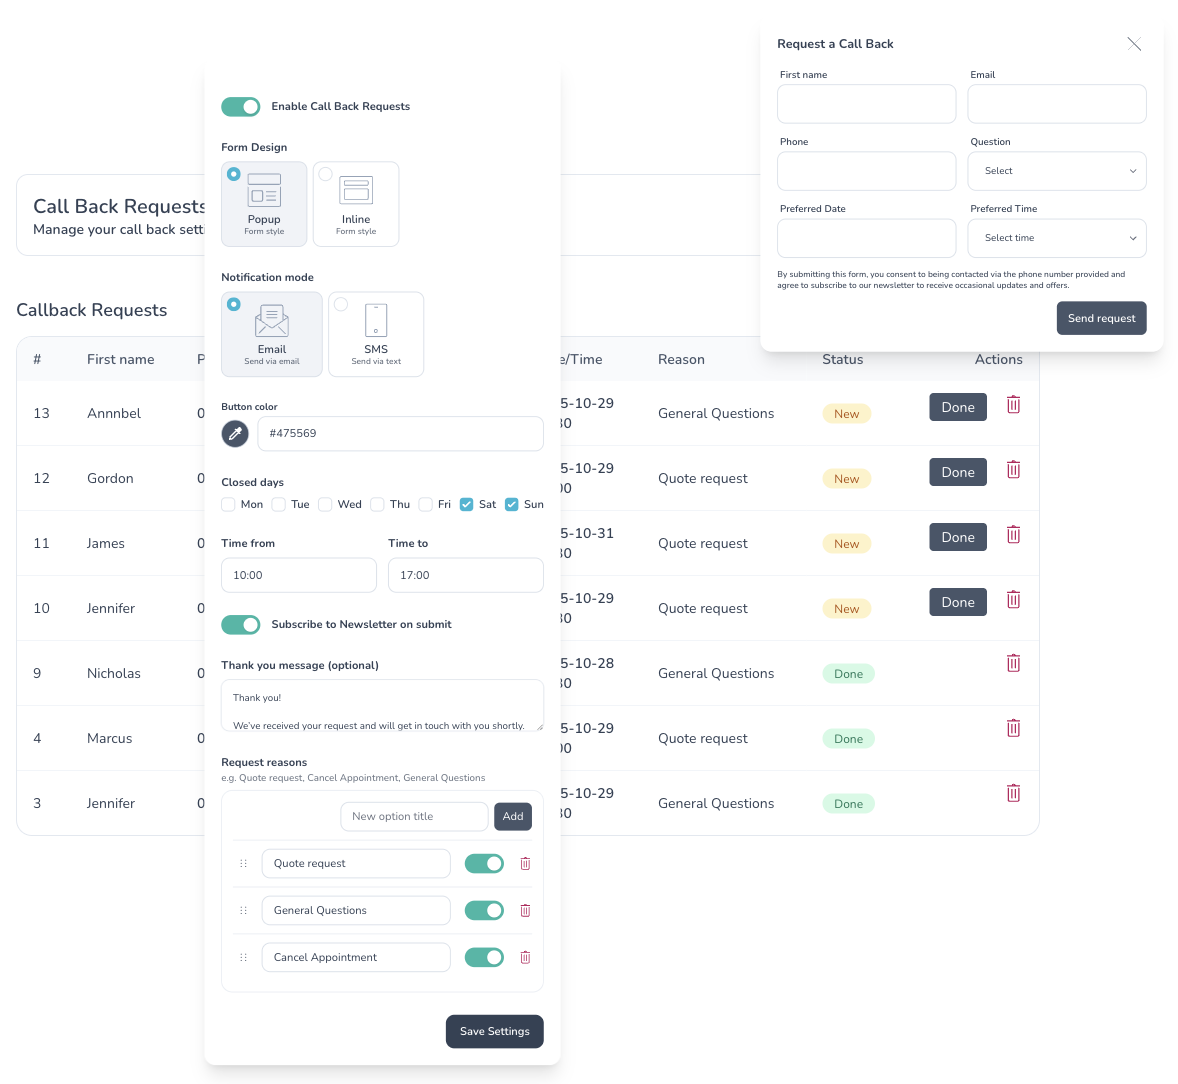Select the Inline form style icon

coord(356,190)
